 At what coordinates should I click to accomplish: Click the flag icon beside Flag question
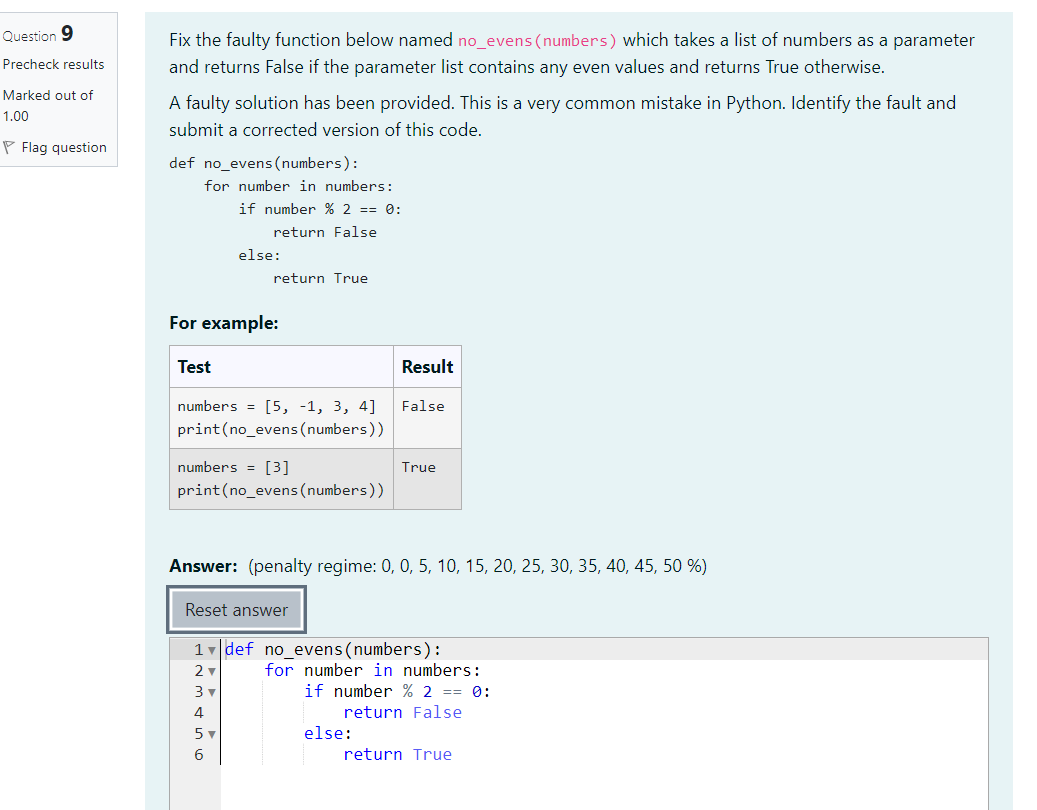tap(9, 147)
